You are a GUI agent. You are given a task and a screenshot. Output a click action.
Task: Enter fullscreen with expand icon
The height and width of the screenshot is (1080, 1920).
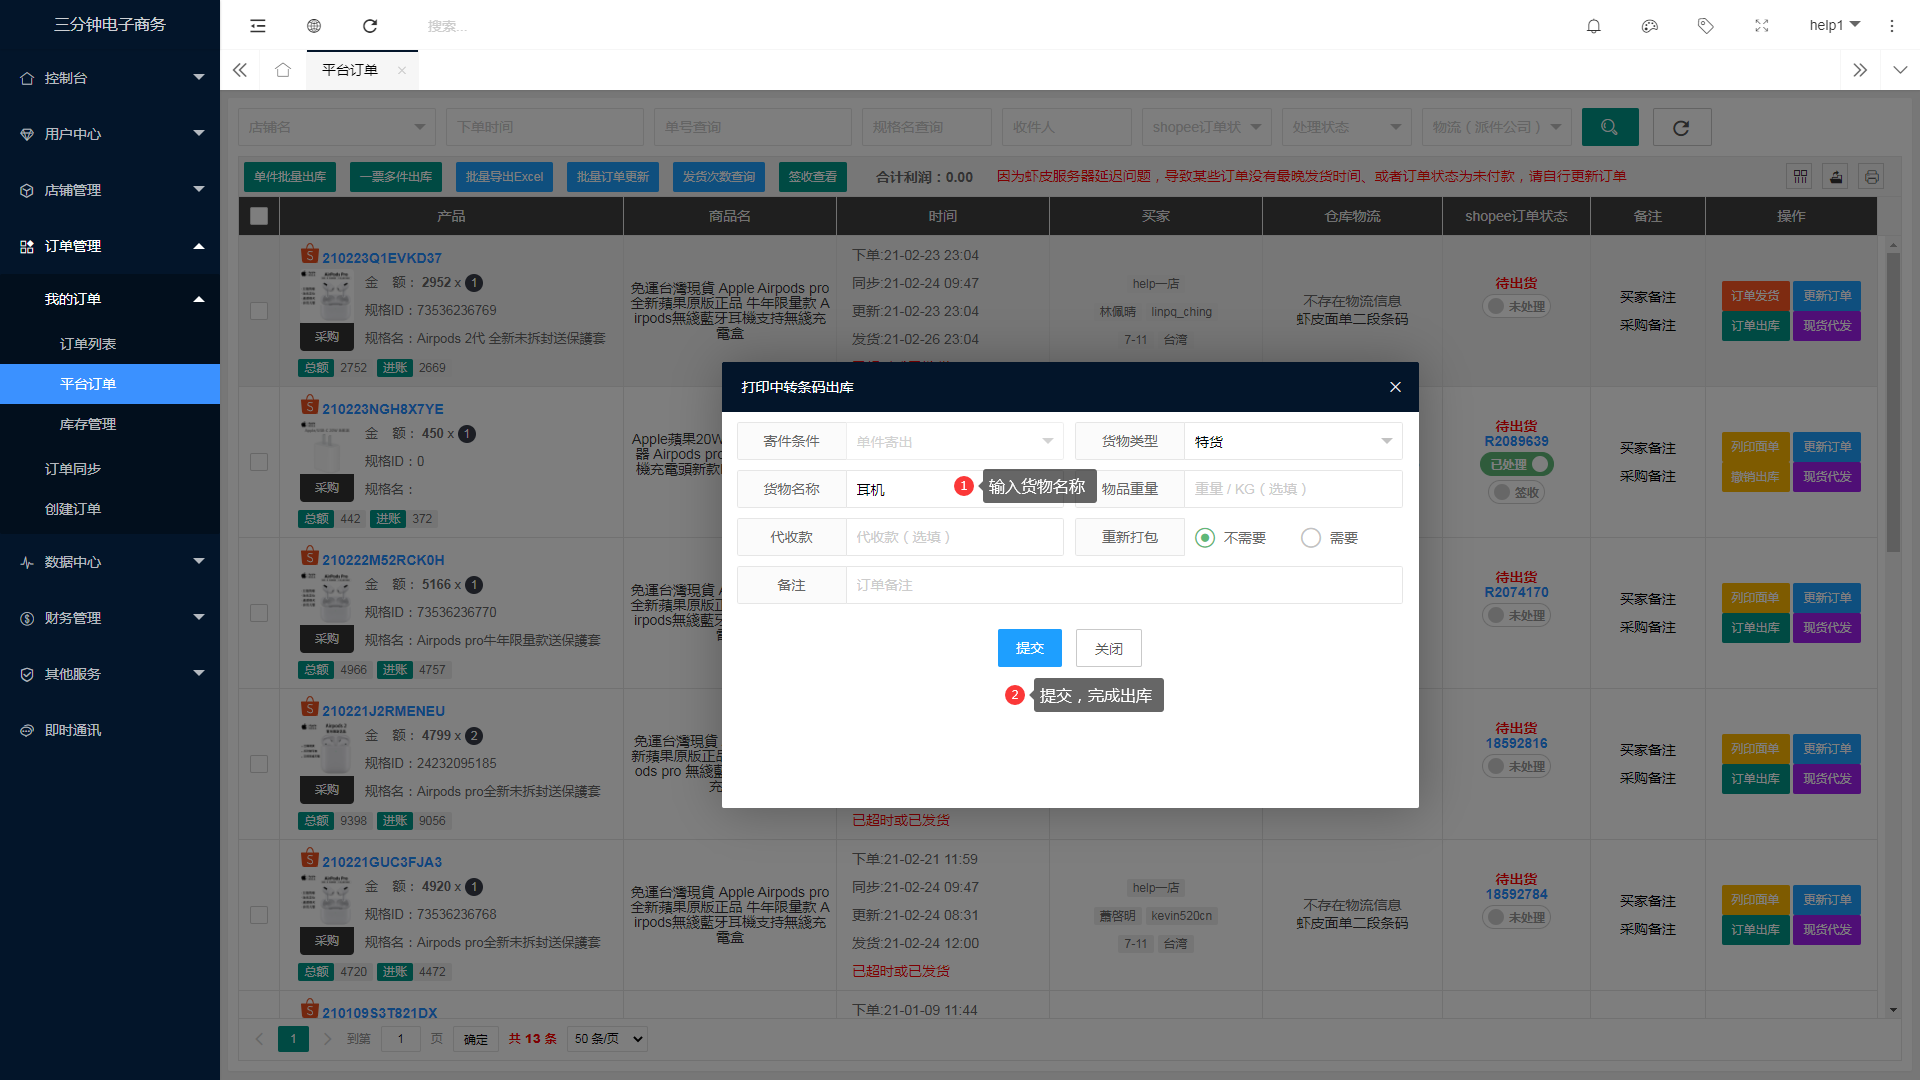1762,26
